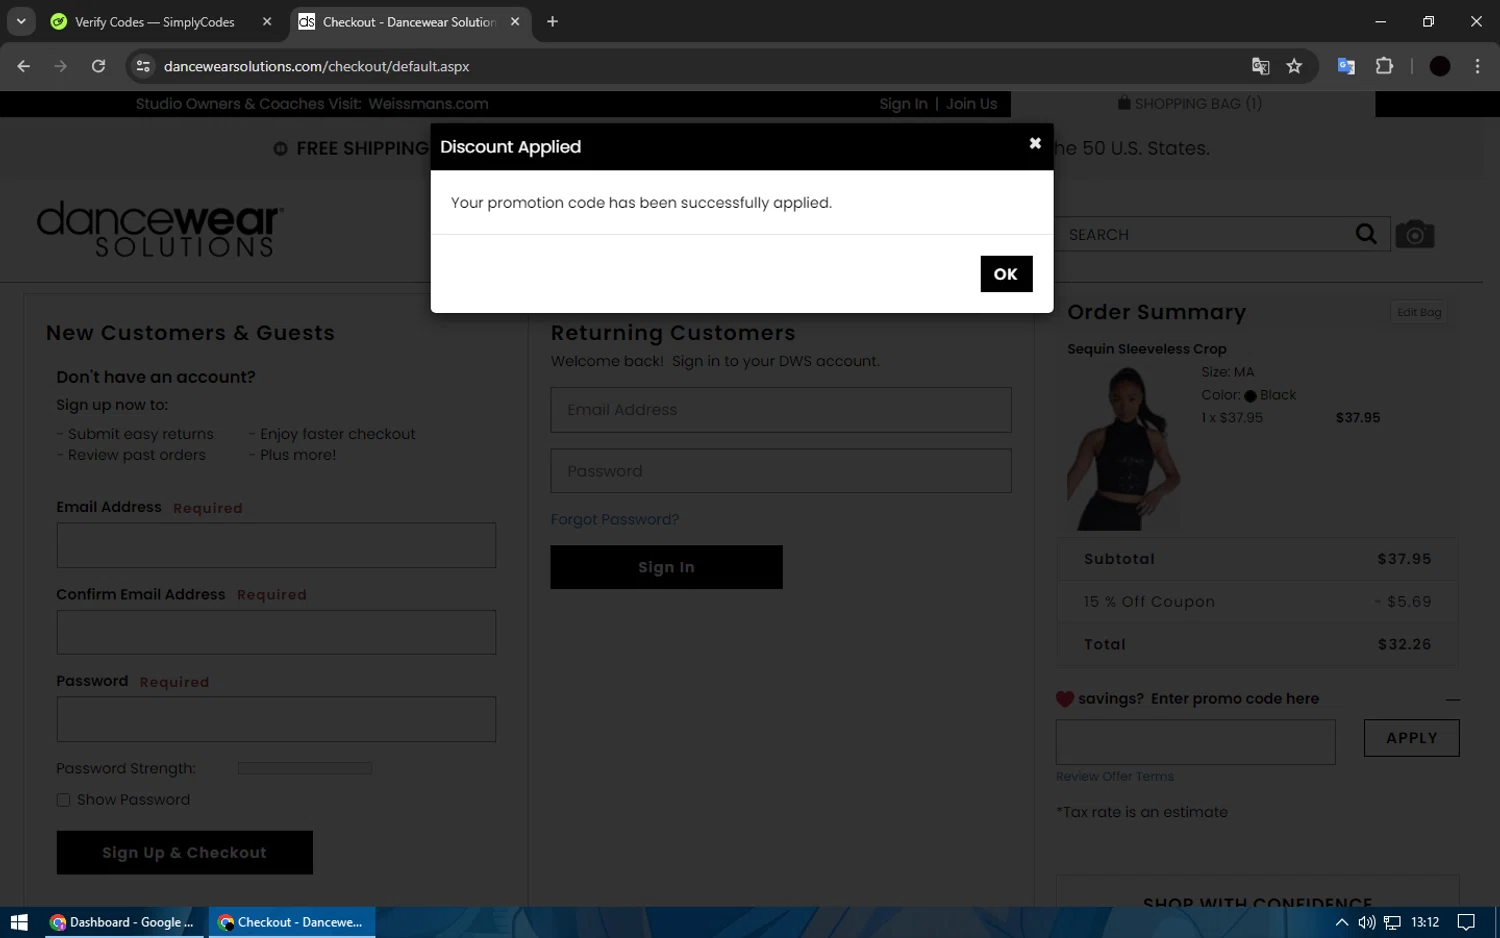Viewport: 1500px width, 938px height.
Task: Open site information icon in address bar
Action: coord(143,66)
